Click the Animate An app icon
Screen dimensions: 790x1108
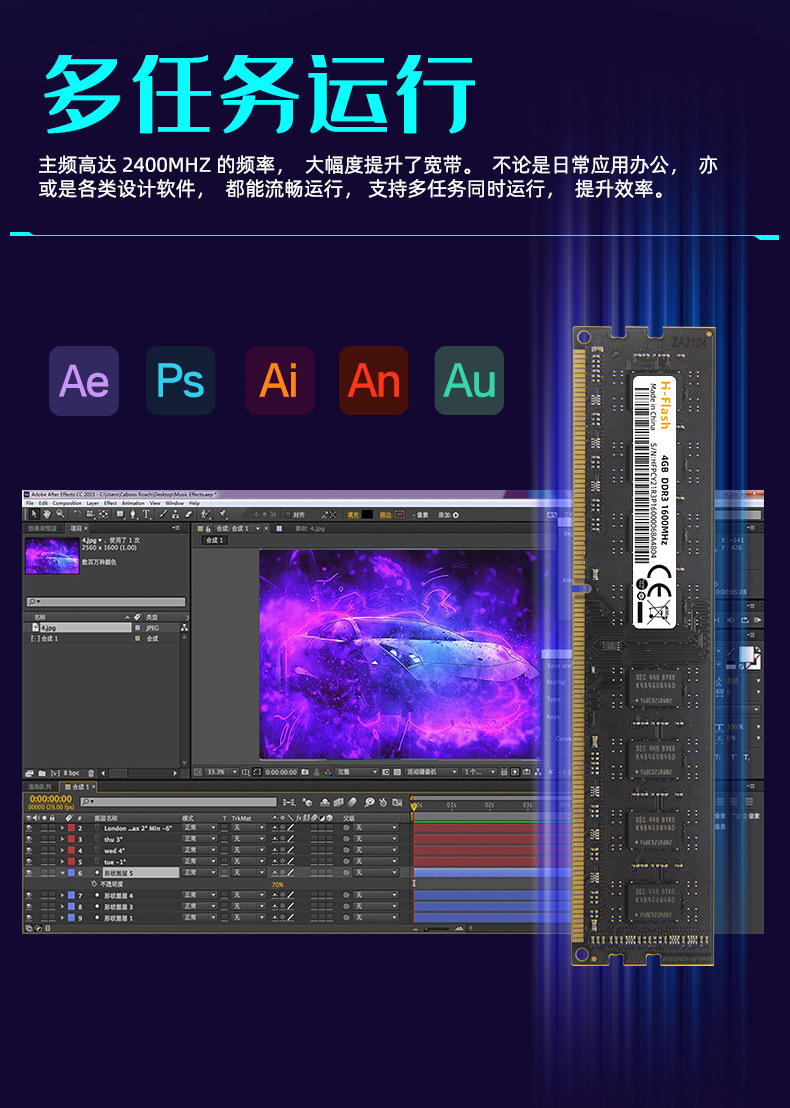(x=374, y=381)
